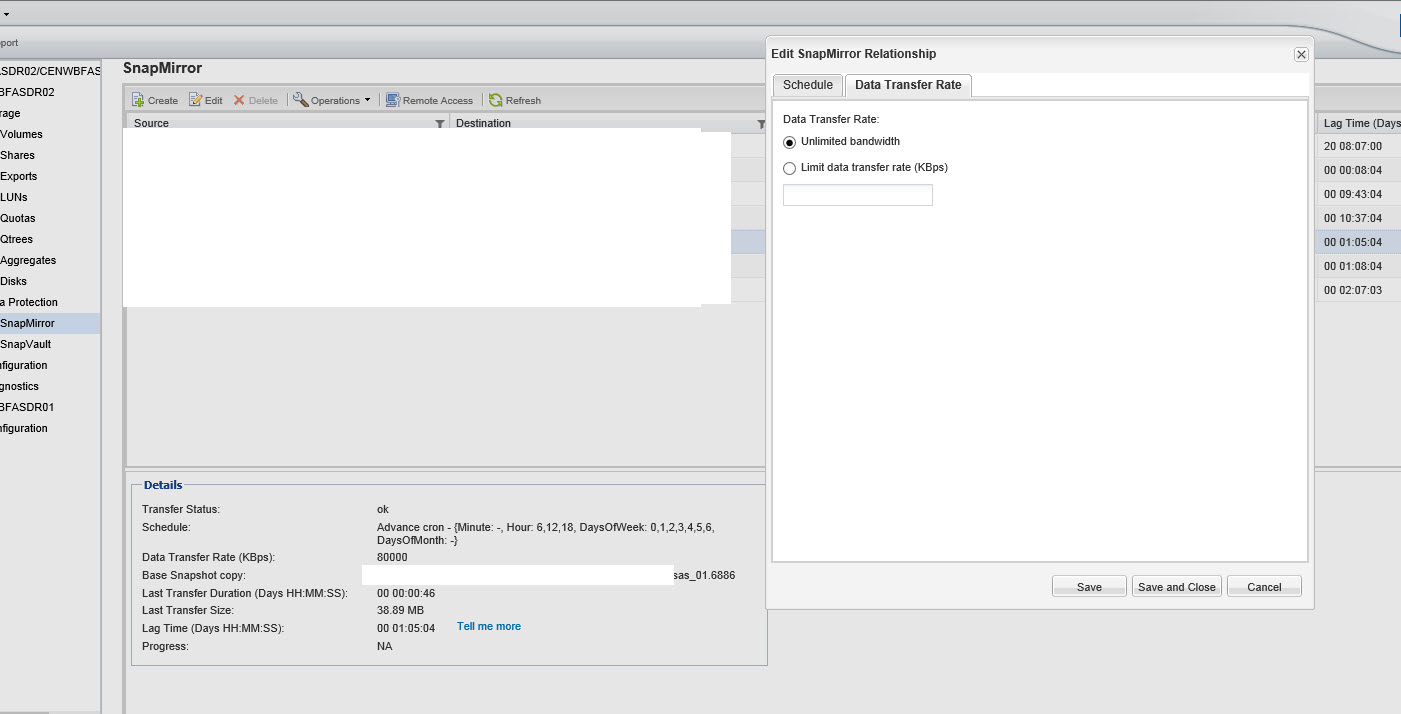The height and width of the screenshot is (714, 1401).
Task: Click the green Refresh icon
Action: click(x=495, y=100)
